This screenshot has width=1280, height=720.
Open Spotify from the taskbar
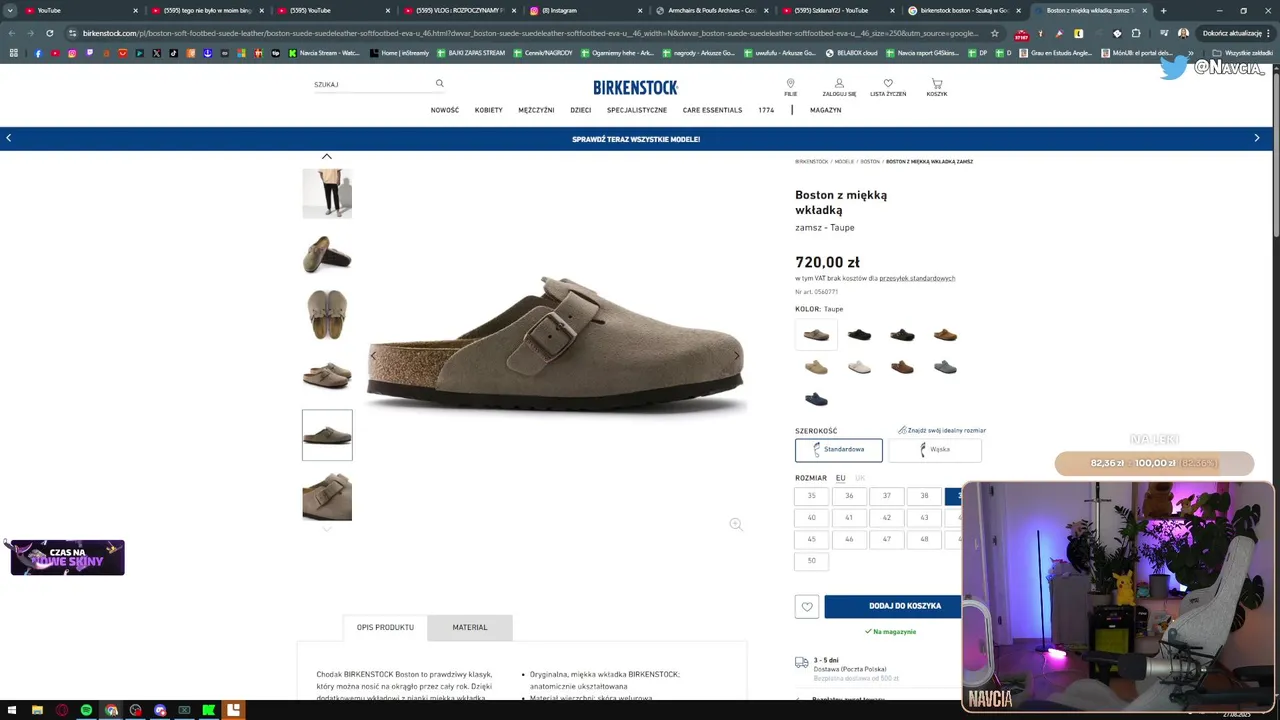pyautogui.click(x=86, y=710)
